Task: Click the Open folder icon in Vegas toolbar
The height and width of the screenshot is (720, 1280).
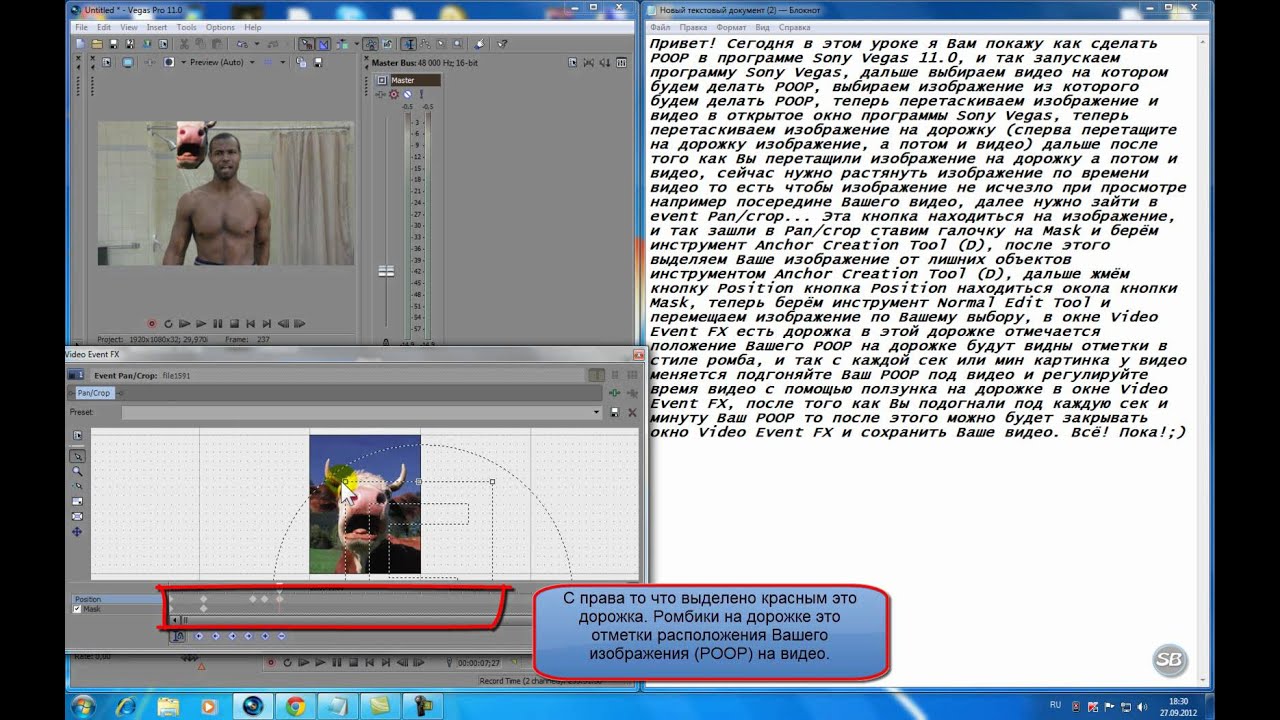Action: (x=97, y=44)
